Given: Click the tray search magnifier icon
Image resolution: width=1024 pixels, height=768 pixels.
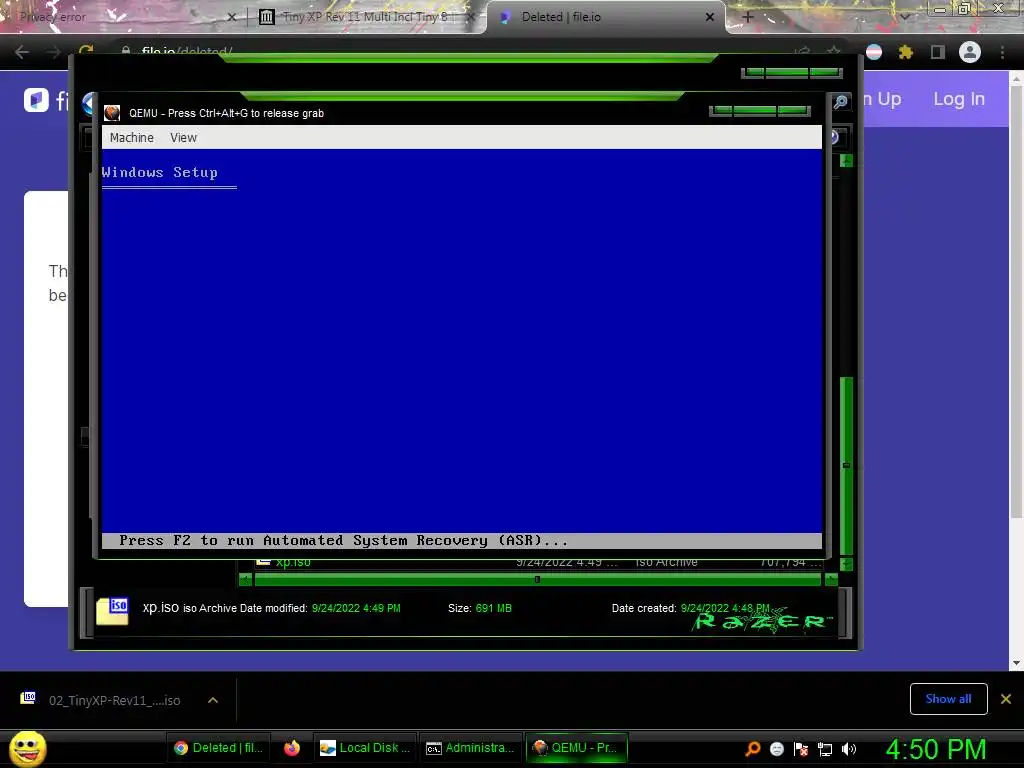Looking at the screenshot, I should [753, 749].
